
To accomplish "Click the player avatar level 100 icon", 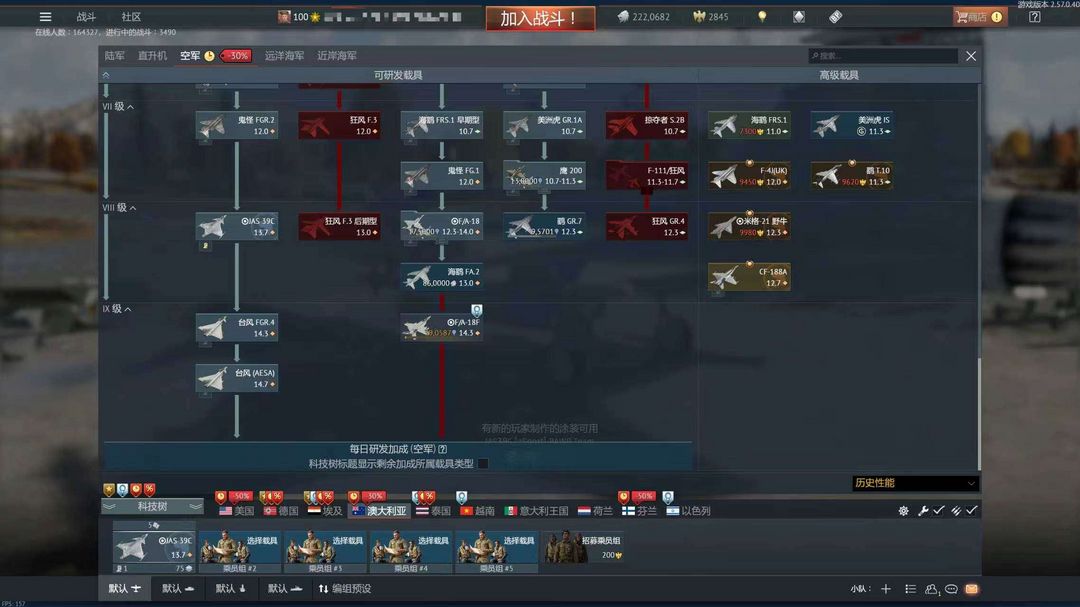I will 284,17.
